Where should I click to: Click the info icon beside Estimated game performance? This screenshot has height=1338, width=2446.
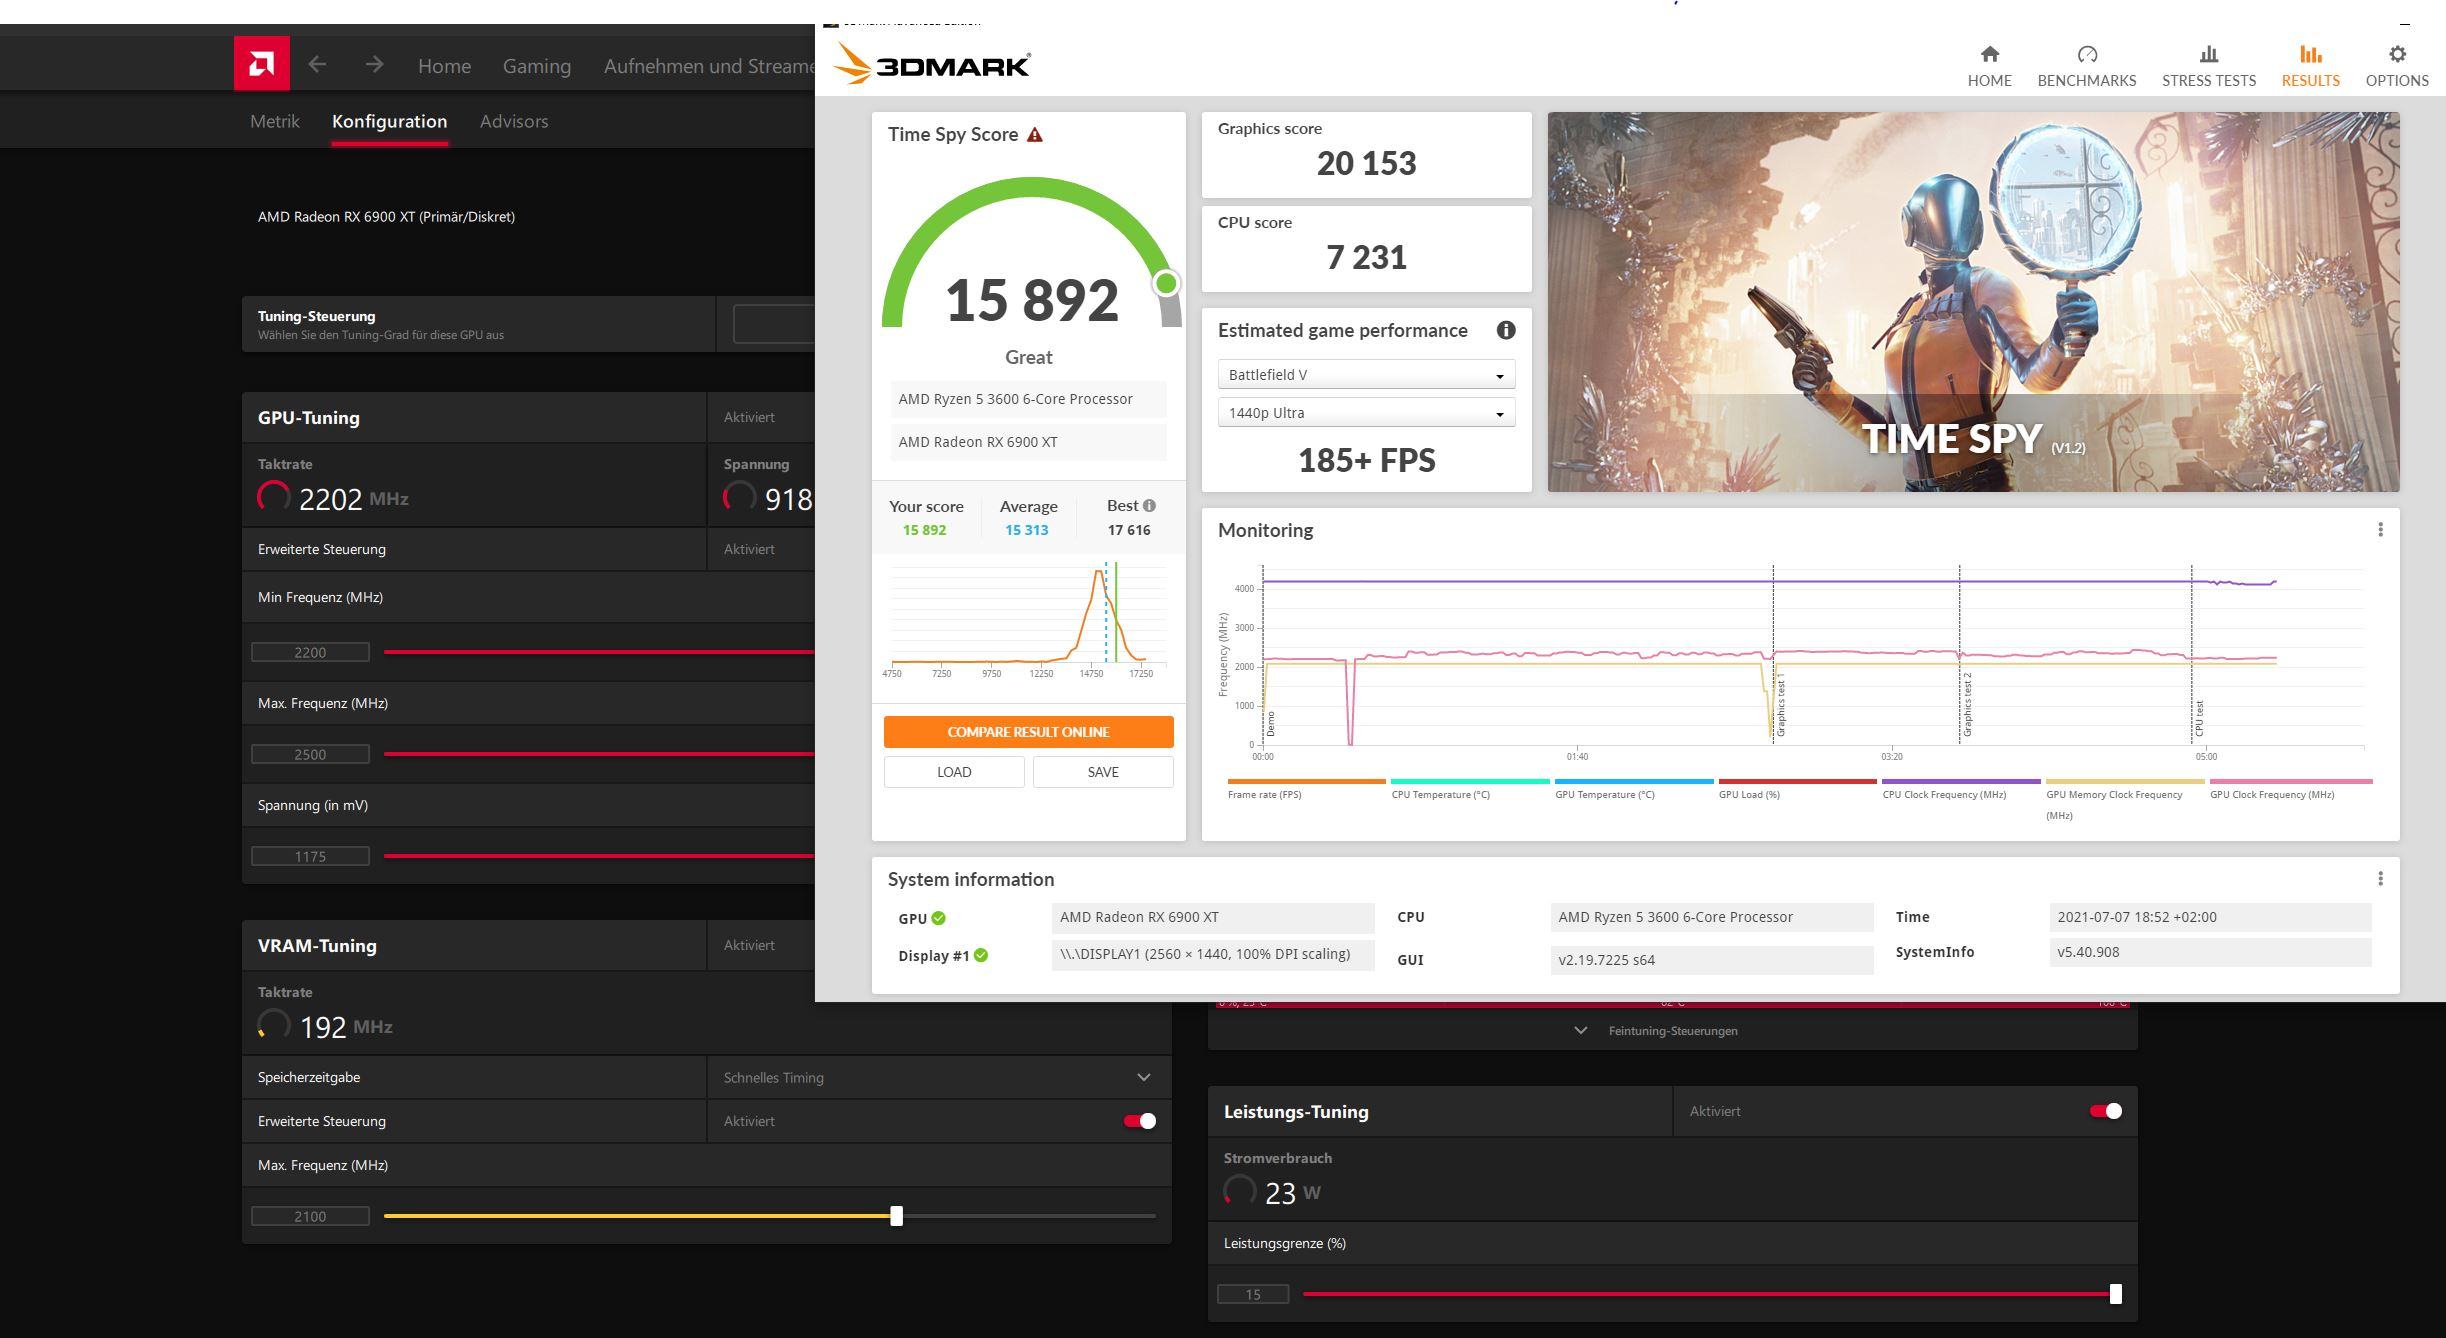click(1506, 330)
